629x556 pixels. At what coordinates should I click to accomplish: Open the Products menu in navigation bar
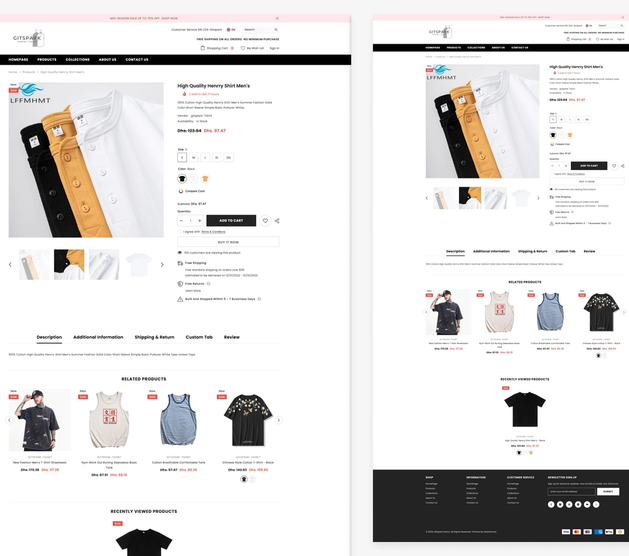click(x=47, y=59)
